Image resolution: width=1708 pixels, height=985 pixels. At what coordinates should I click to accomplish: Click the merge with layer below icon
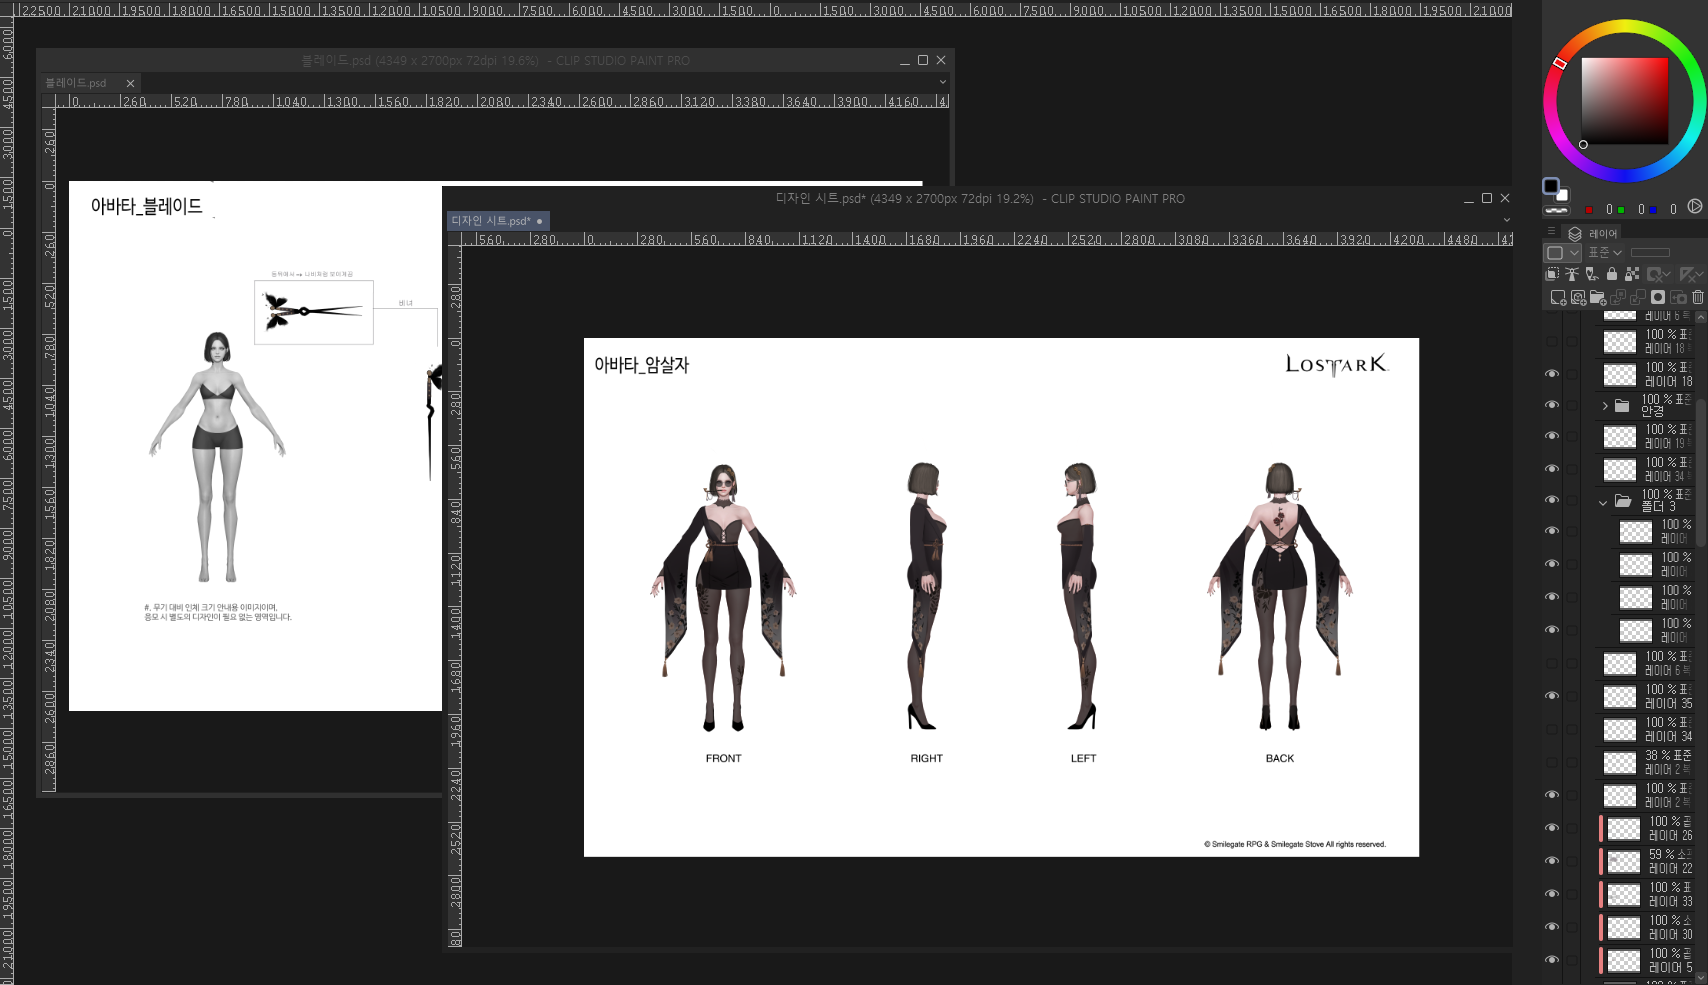(x=1638, y=298)
